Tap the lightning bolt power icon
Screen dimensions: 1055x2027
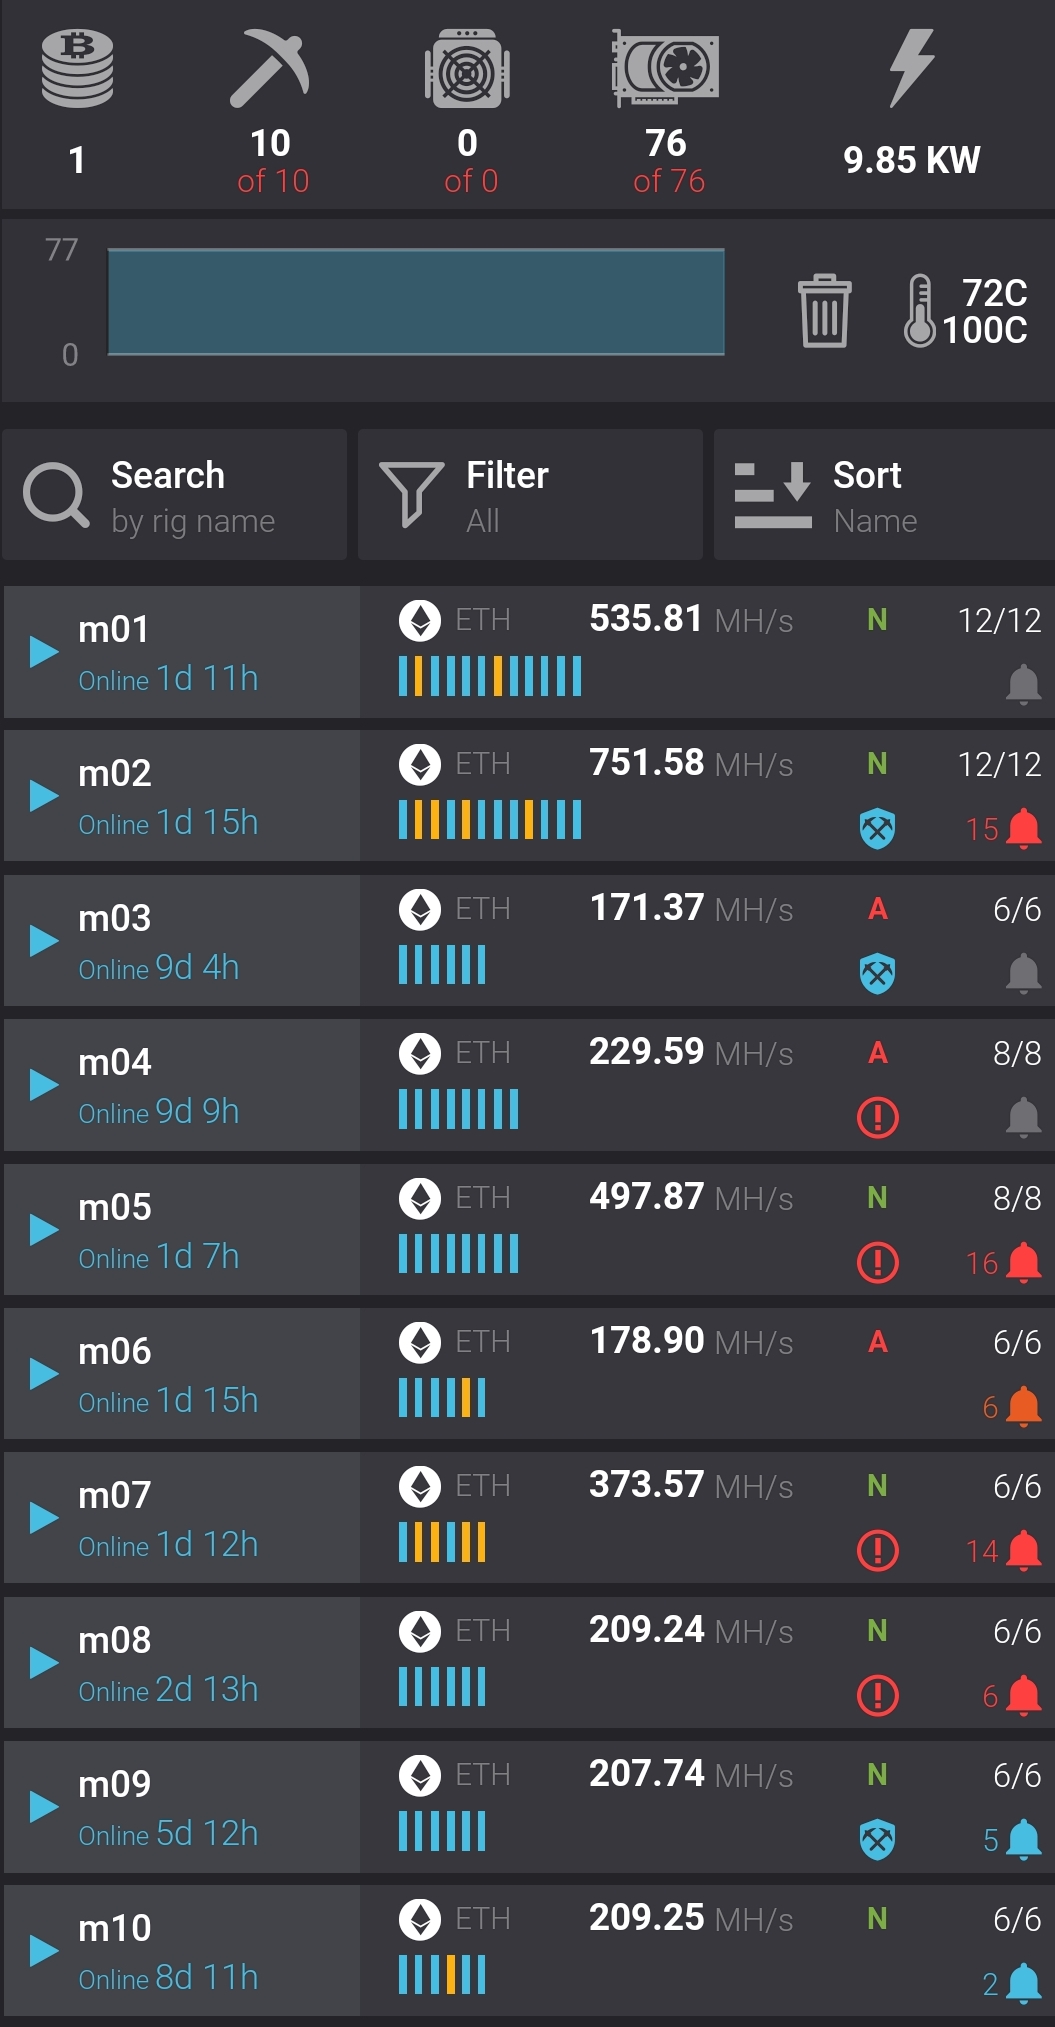[911, 68]
